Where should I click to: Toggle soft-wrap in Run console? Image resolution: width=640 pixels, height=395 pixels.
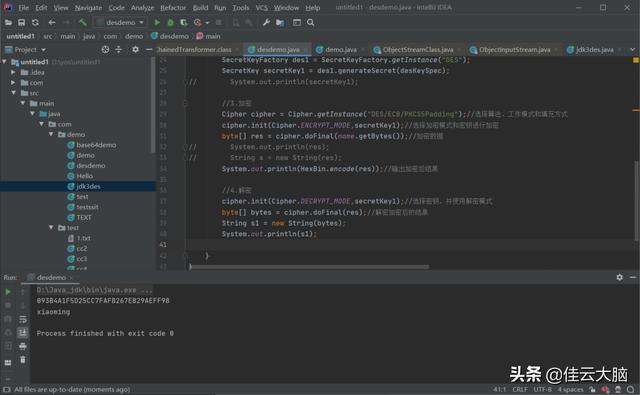23,319
